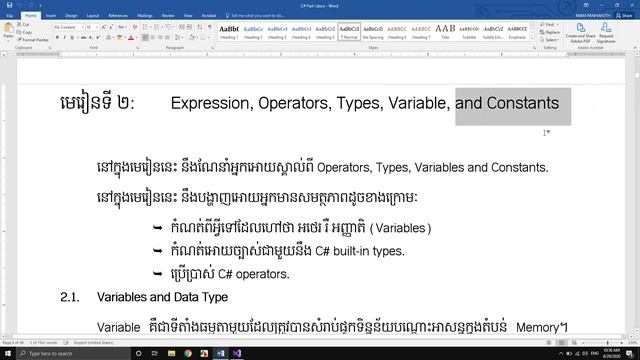
Task: Toggle bold formatting
Action: 57,38
